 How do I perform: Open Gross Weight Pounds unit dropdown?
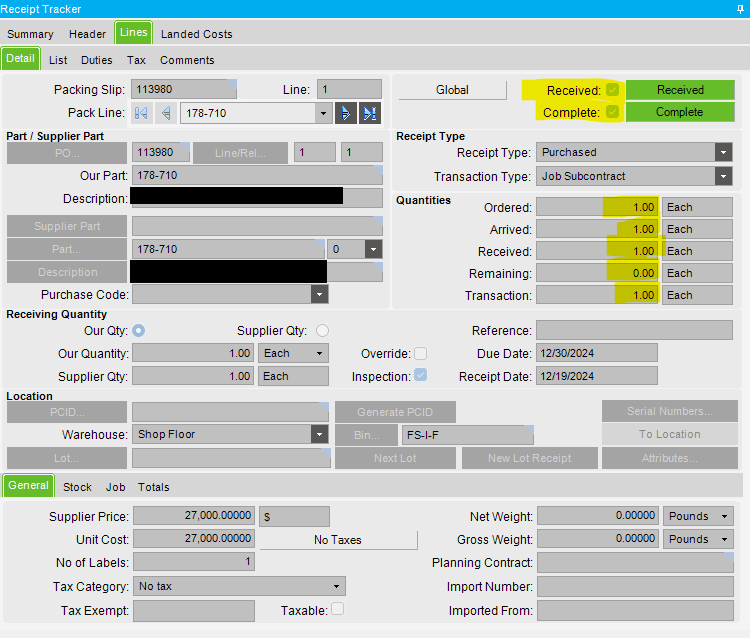click(x=724, y=539)
